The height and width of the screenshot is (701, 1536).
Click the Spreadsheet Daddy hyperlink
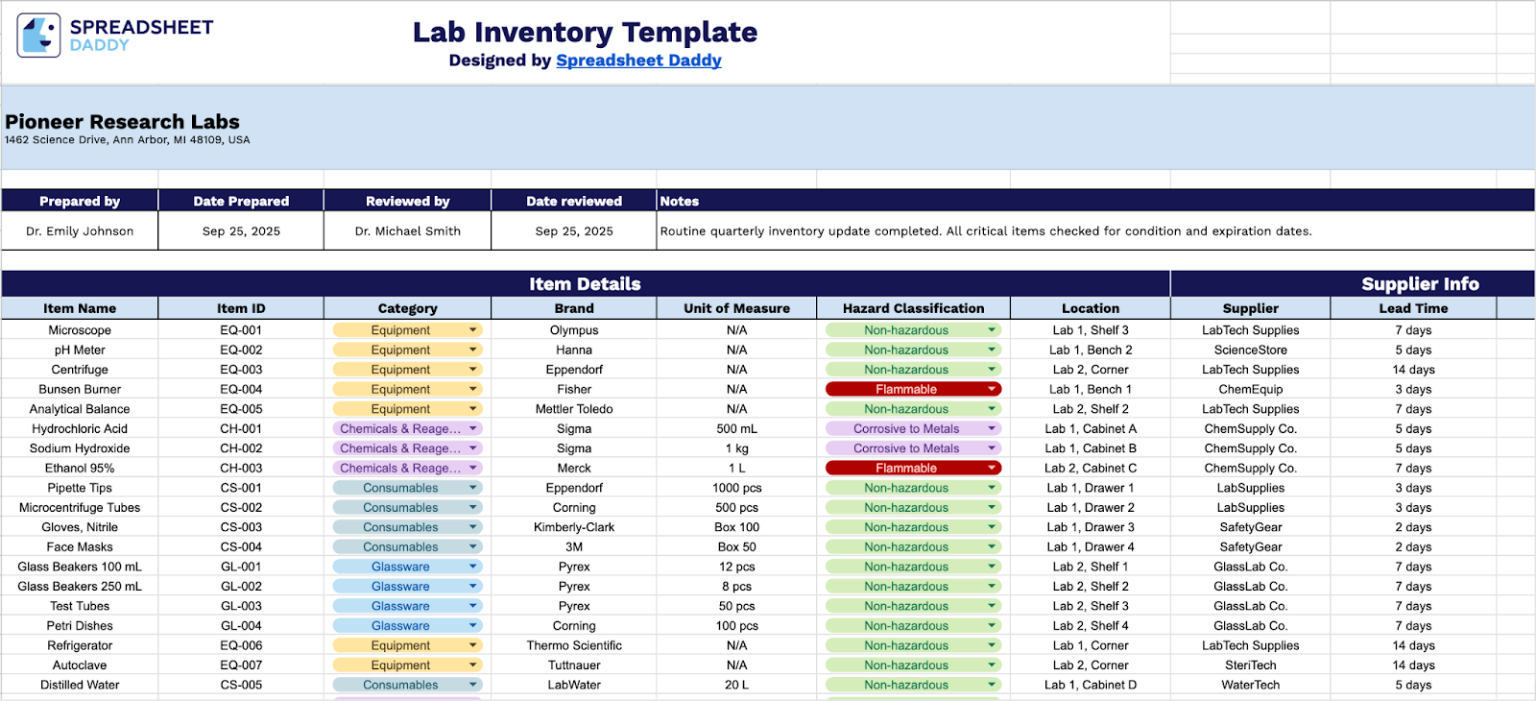pos(638,60)
